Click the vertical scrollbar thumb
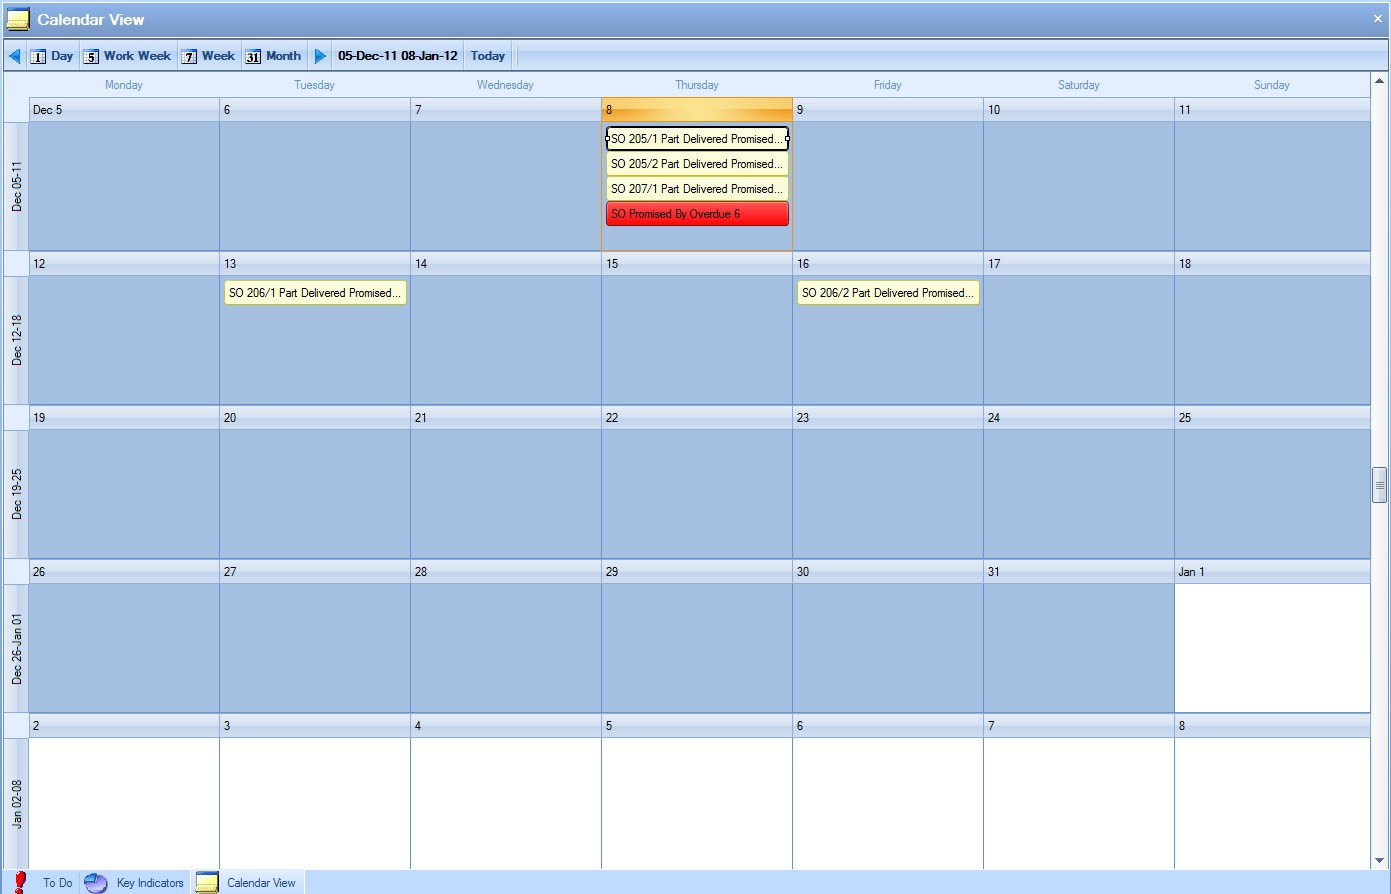This screenshot has height=894, width=1391. (x=1380, y=485)
